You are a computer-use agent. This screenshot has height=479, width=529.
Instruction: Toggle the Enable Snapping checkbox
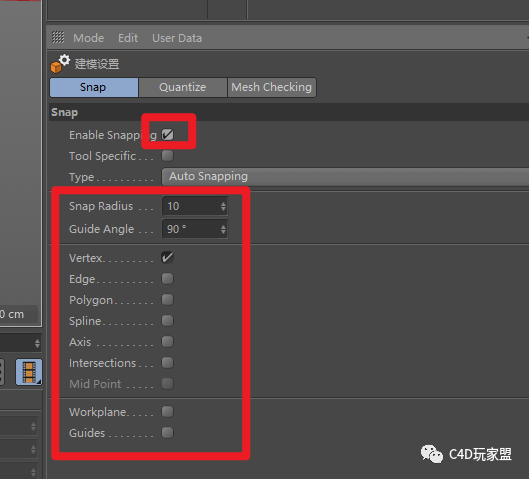coord(167,135)
